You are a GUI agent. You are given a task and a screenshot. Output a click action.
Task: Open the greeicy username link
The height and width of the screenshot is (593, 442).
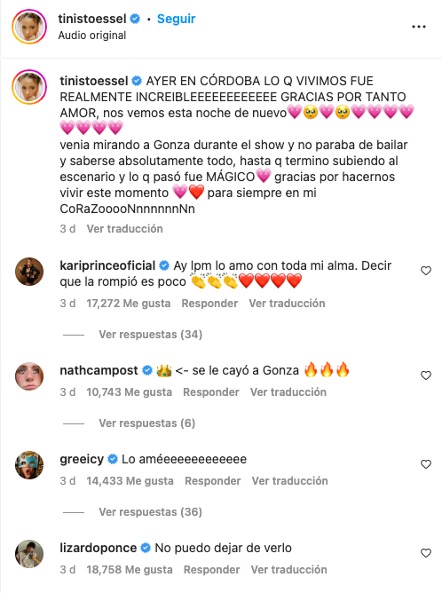click(82, 459)
